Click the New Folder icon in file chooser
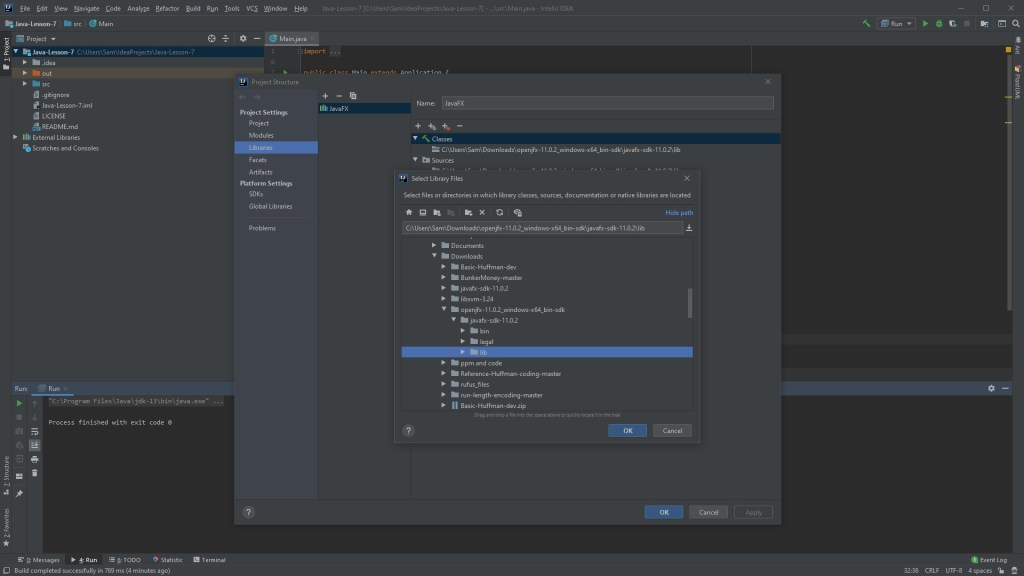The height and width of the screenshot is (576, 1024). pyautogui.click(x=468, y=212)
